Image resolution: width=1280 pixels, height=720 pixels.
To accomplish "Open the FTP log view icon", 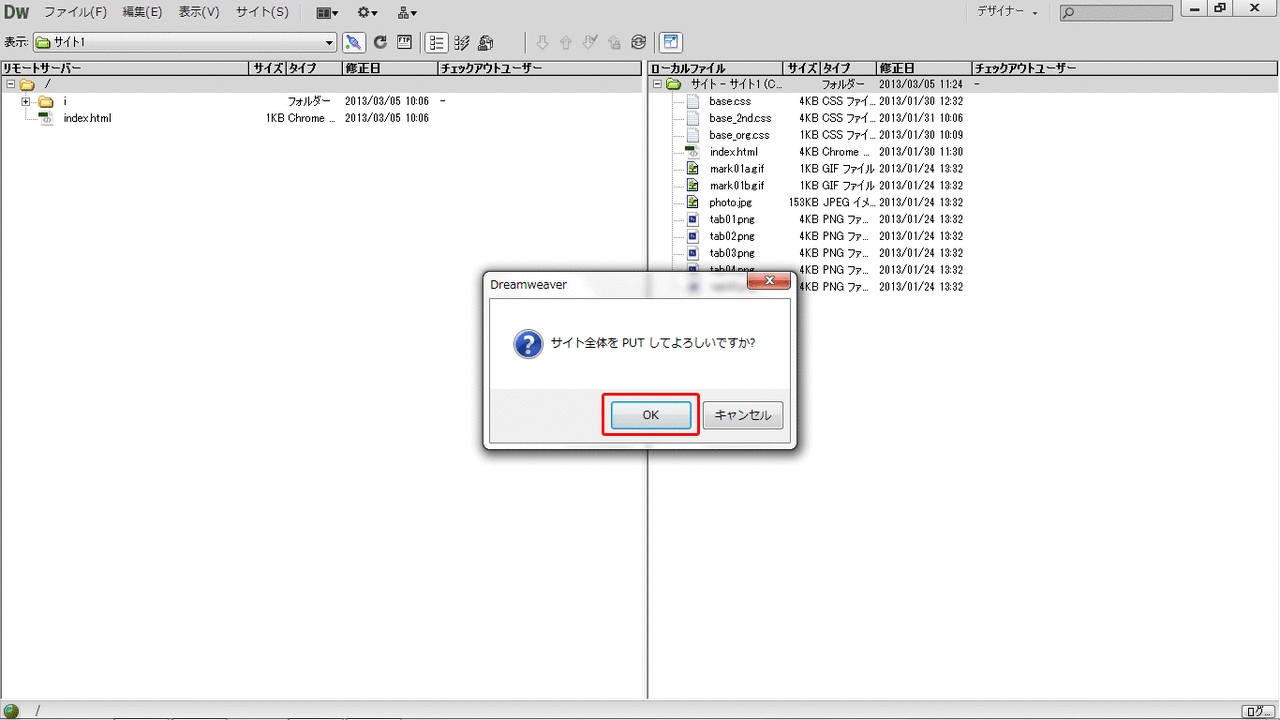I will click(404, 42).
